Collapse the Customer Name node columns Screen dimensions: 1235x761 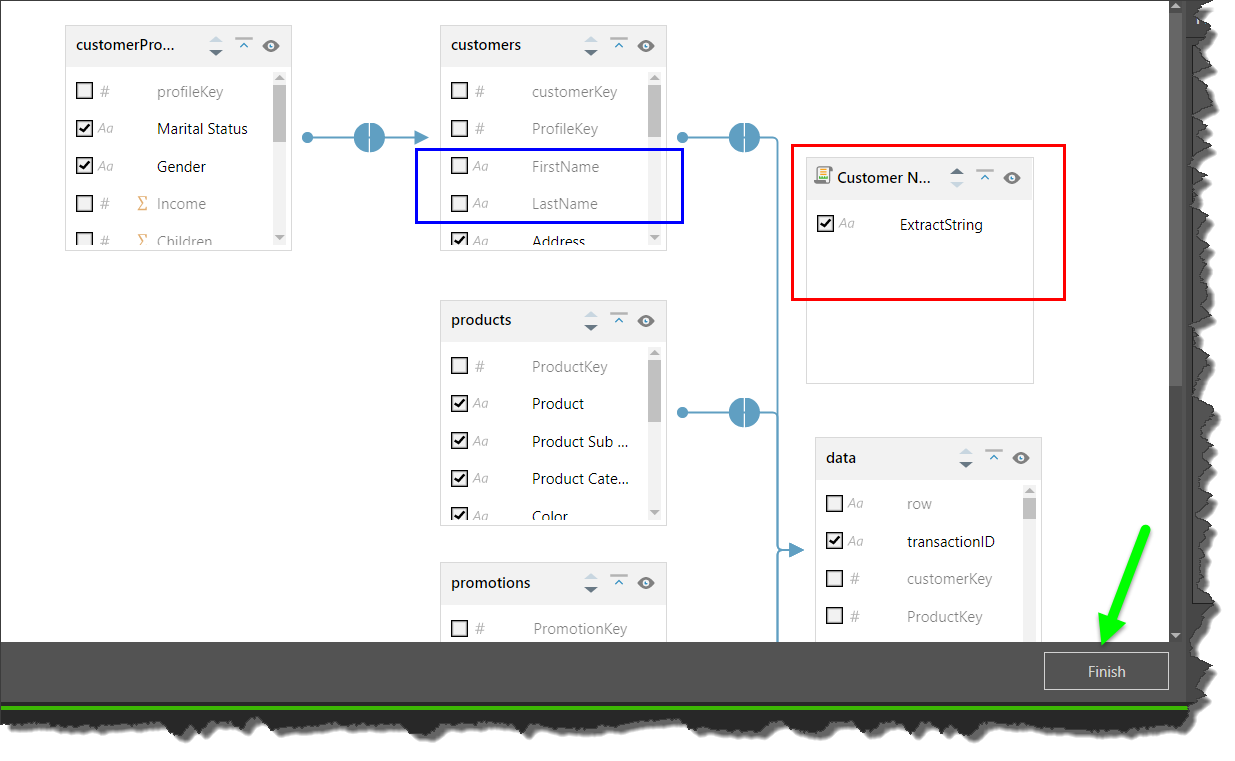point(985,177)
